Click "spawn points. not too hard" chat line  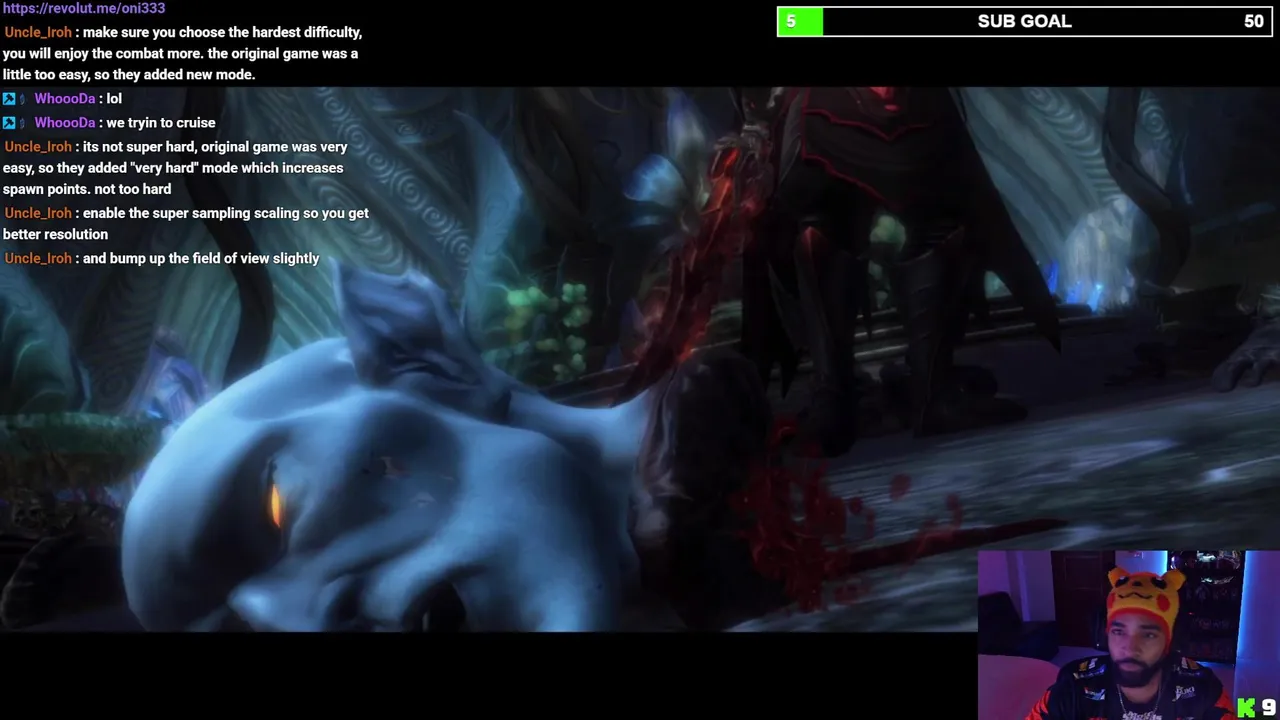point(87,189)
